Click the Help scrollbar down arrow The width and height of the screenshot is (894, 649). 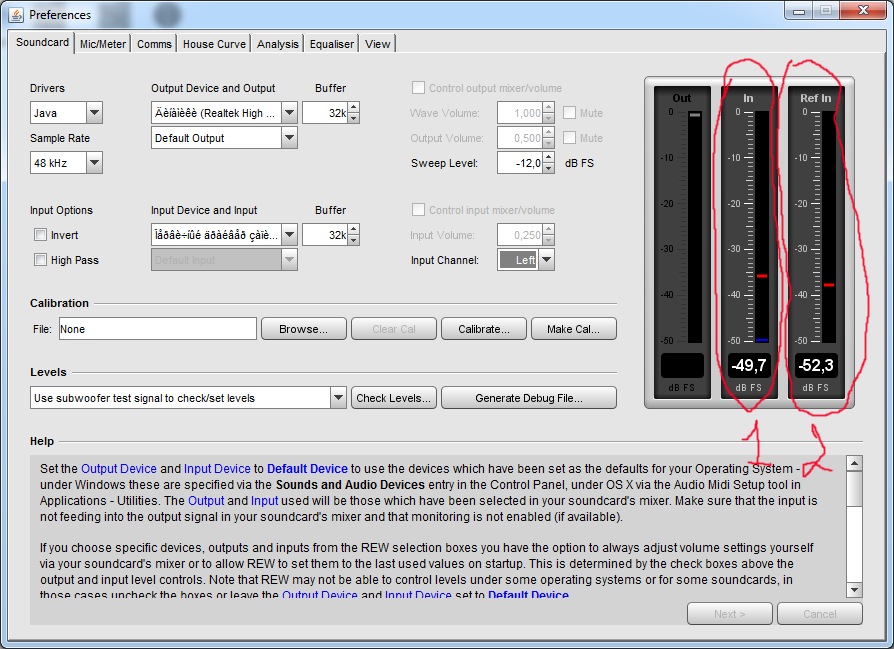click(854, 590)
